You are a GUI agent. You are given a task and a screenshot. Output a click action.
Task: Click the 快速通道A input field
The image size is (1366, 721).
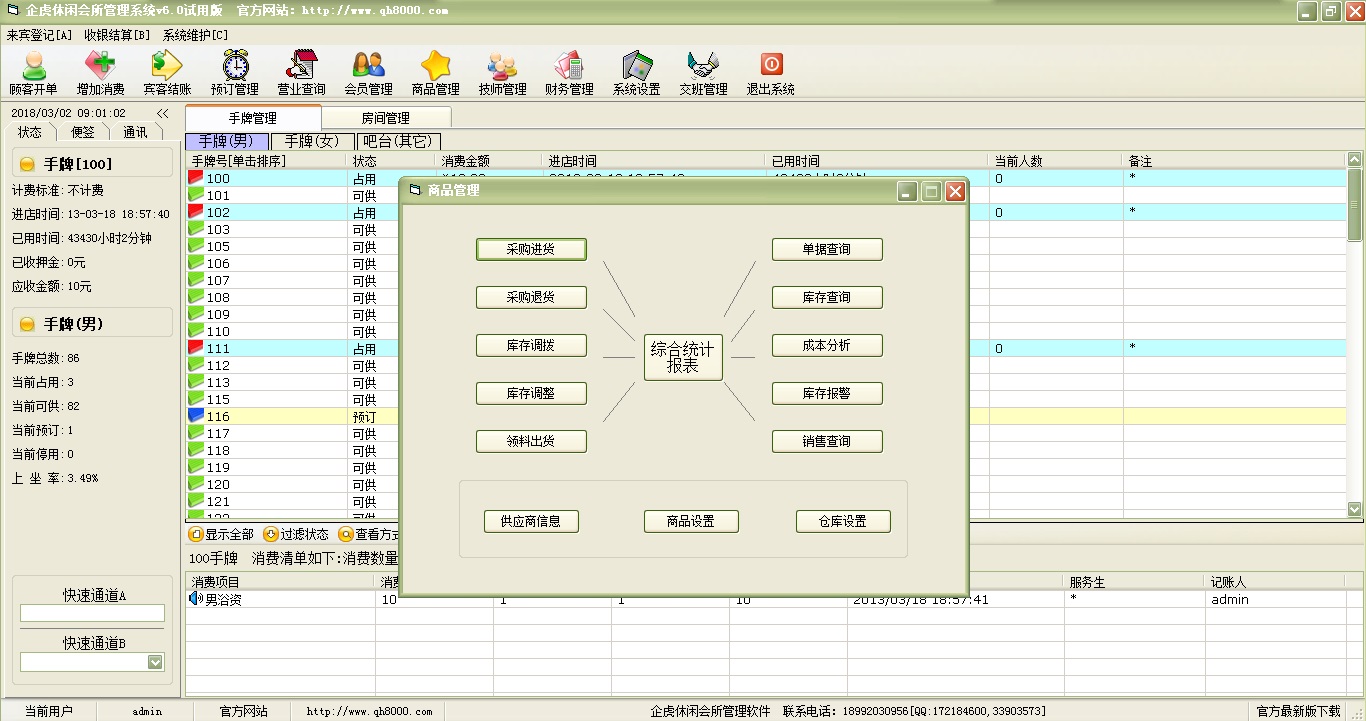coord(92,613)
